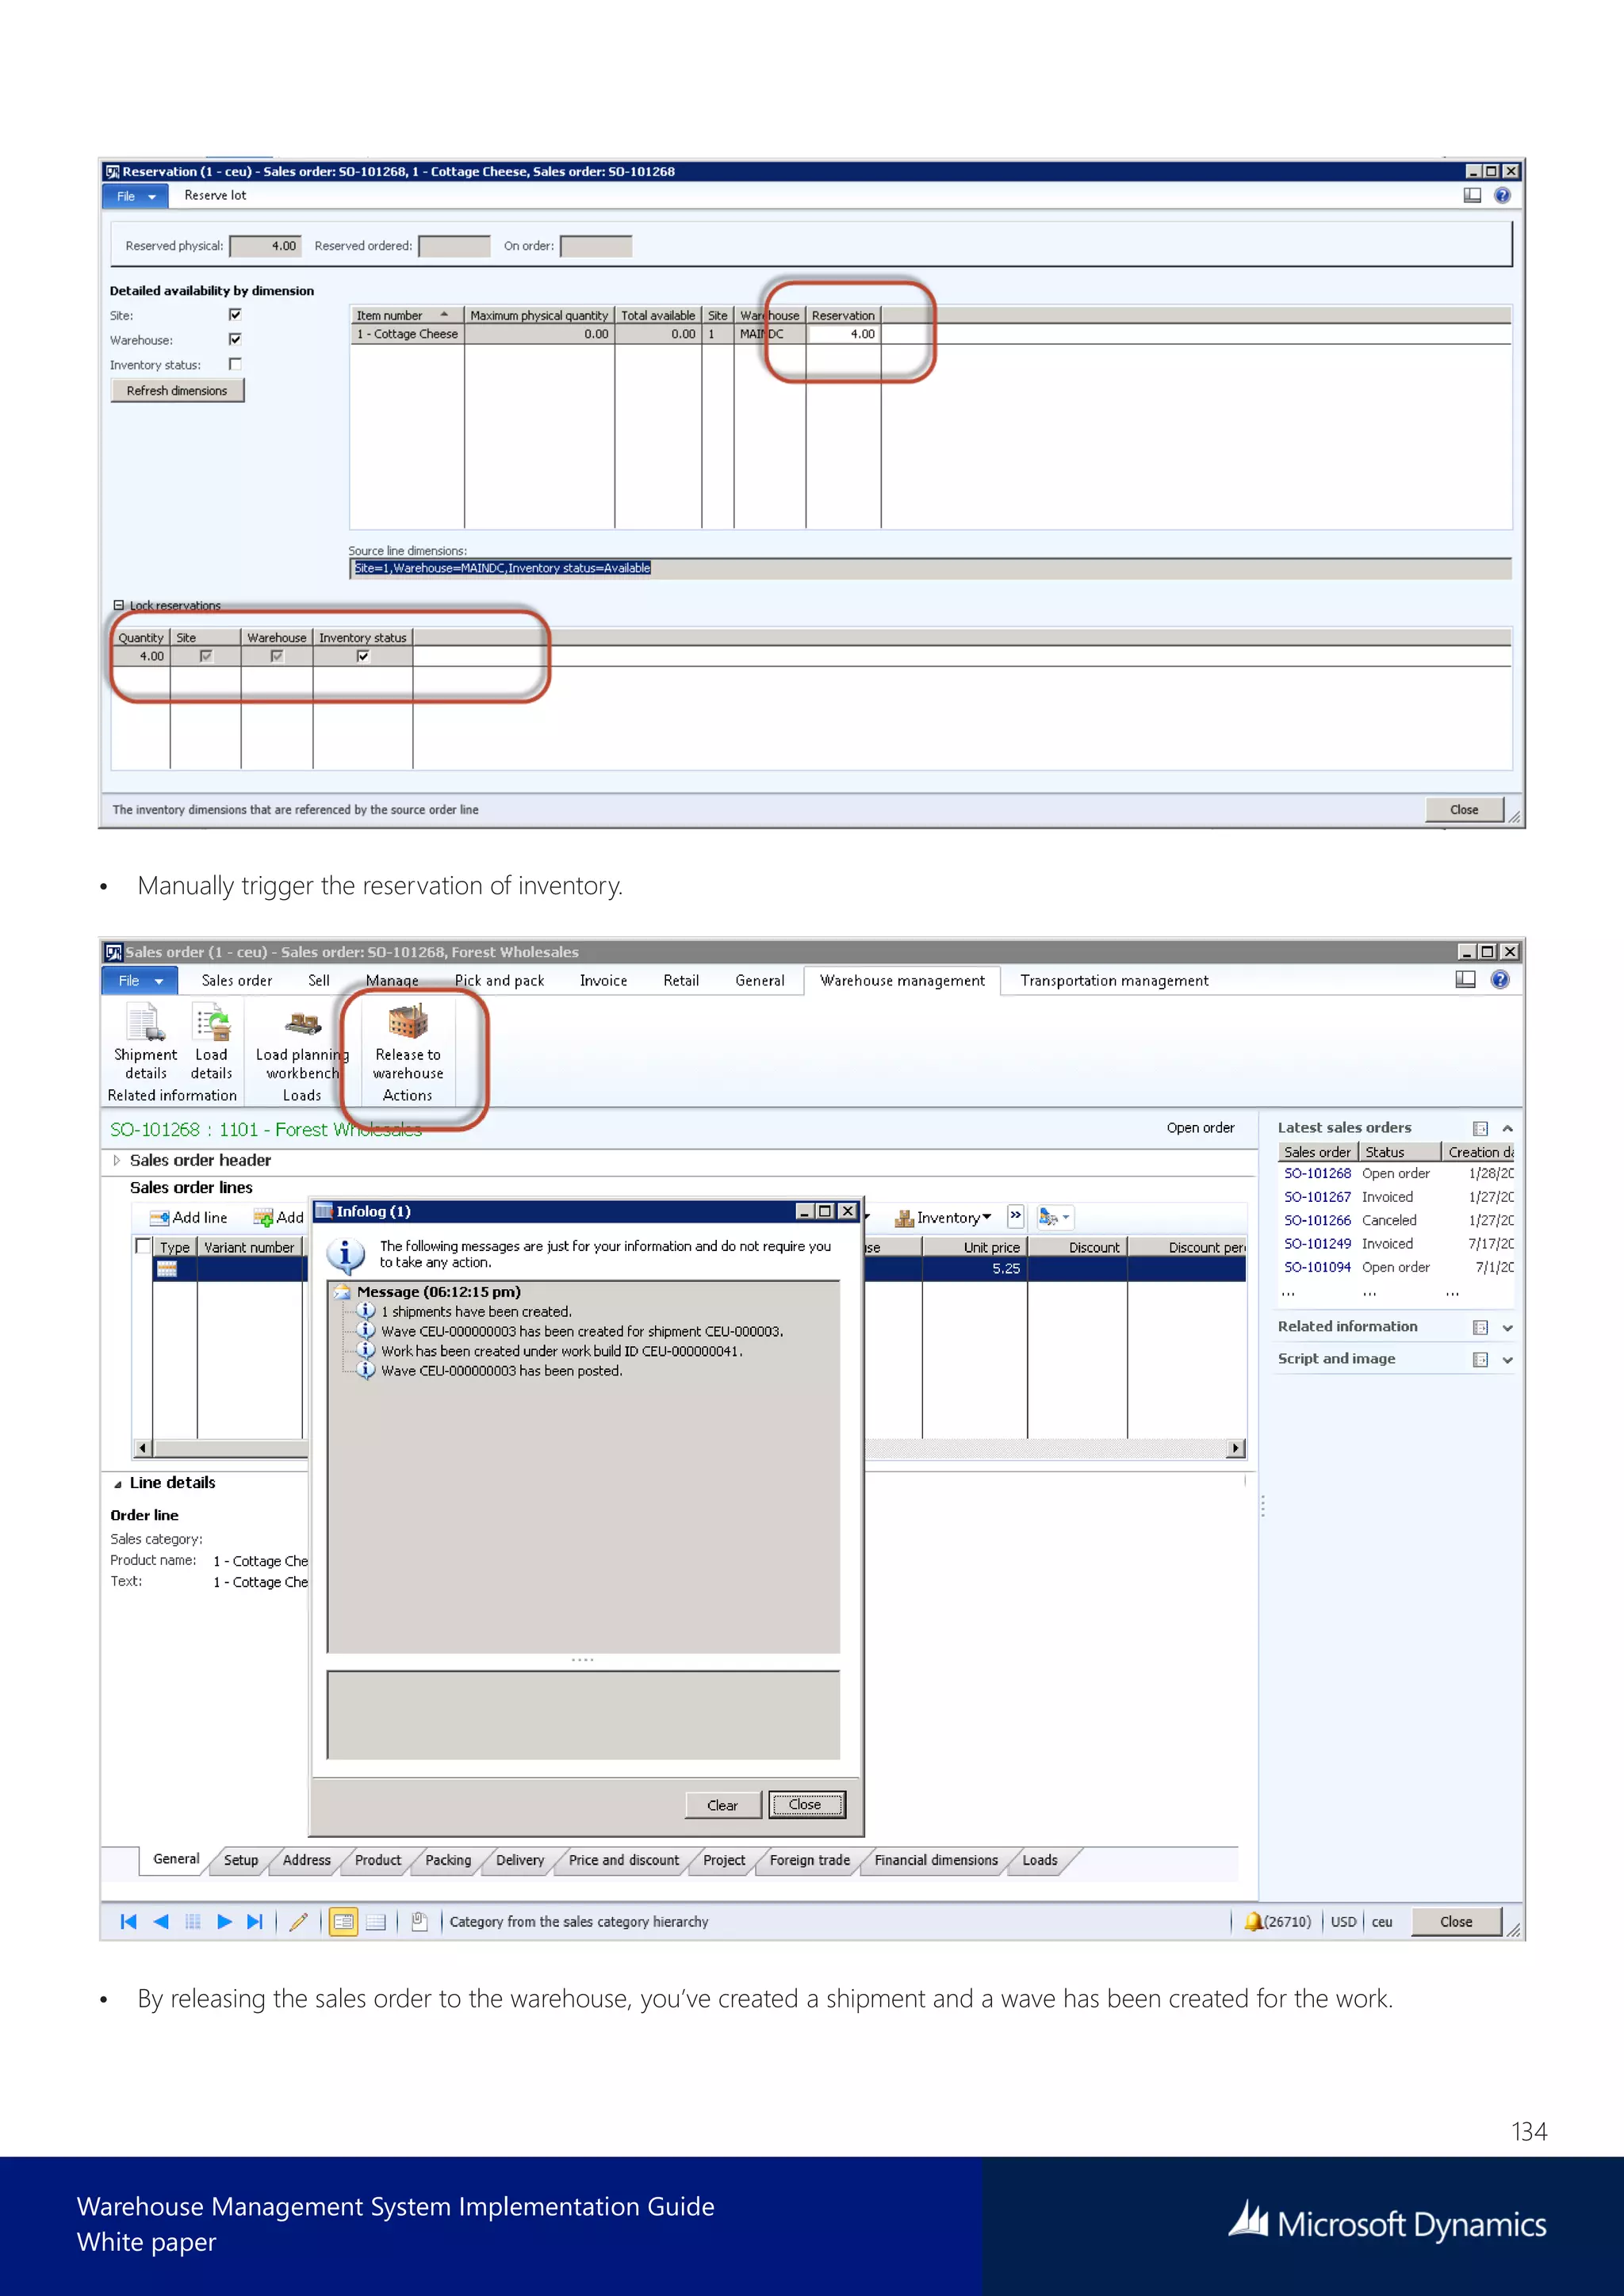
Task: Open Help icon in Sales order window
Action: click(1500, 980)
